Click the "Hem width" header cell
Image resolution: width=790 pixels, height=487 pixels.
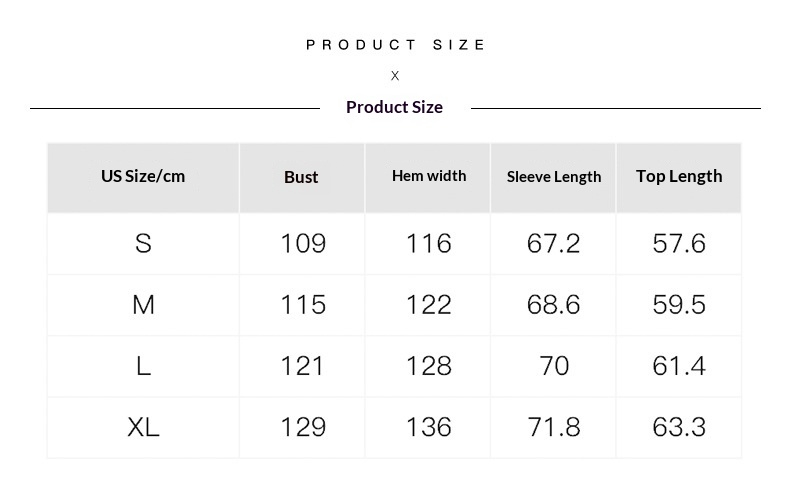pos(429,176)
